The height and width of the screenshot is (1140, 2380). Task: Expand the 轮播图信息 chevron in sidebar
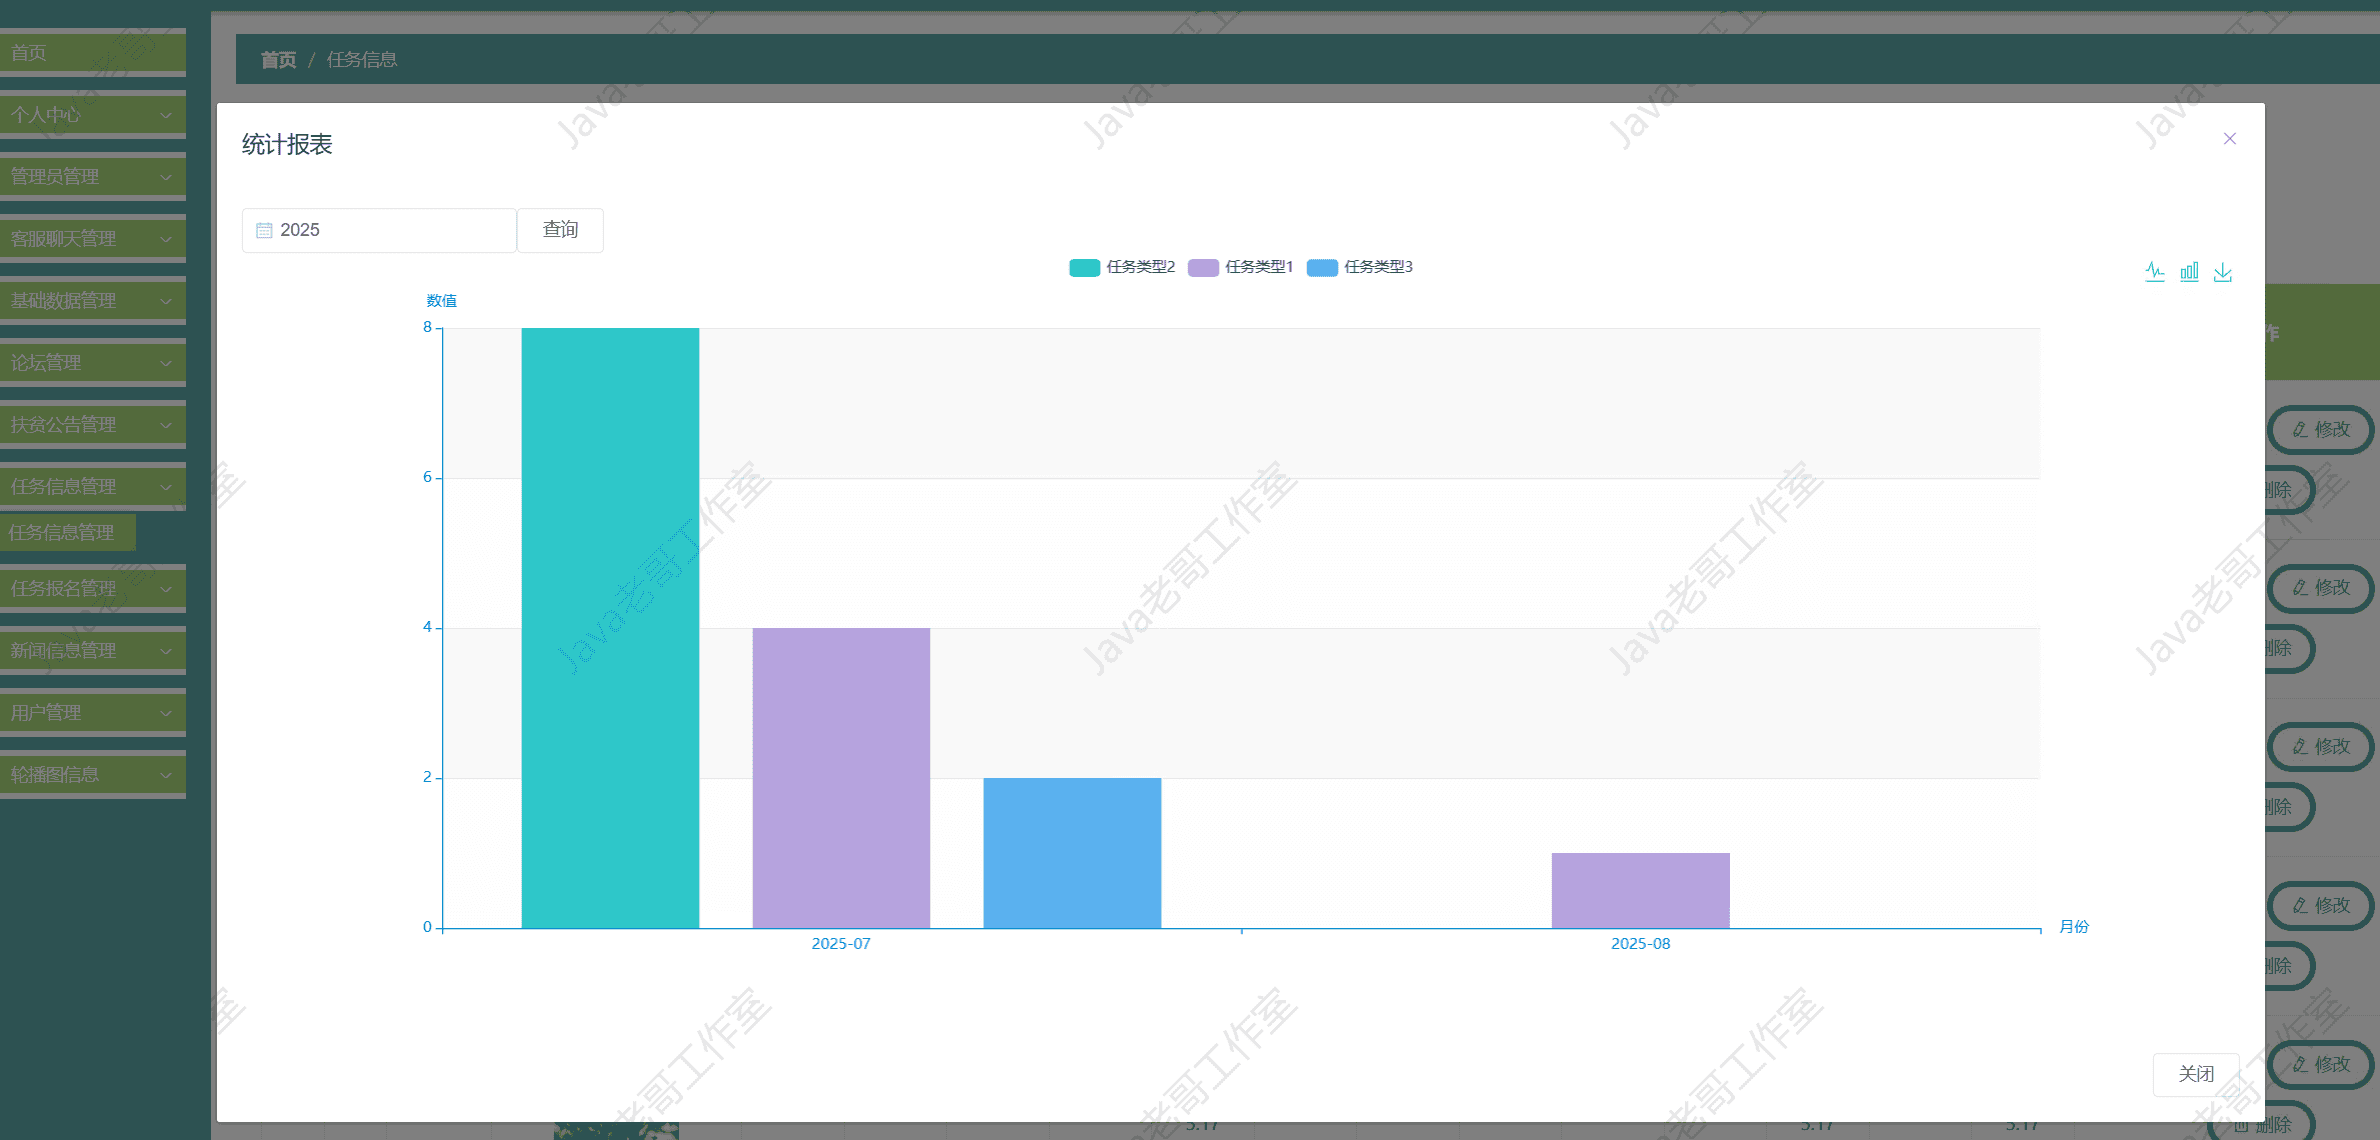click(166, 775)
